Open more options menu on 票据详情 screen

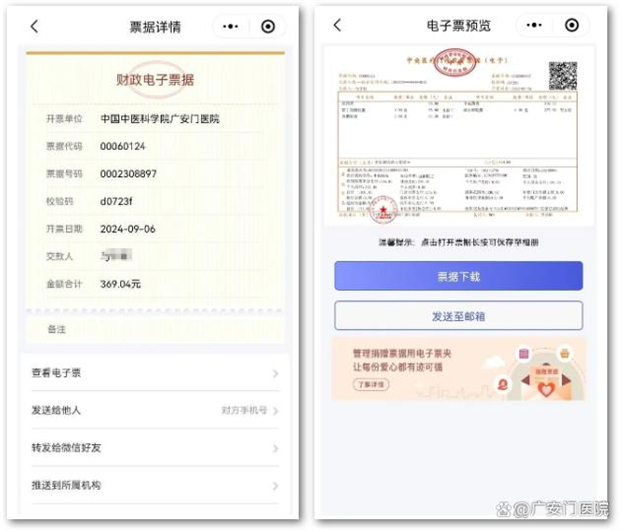point(230,27)
